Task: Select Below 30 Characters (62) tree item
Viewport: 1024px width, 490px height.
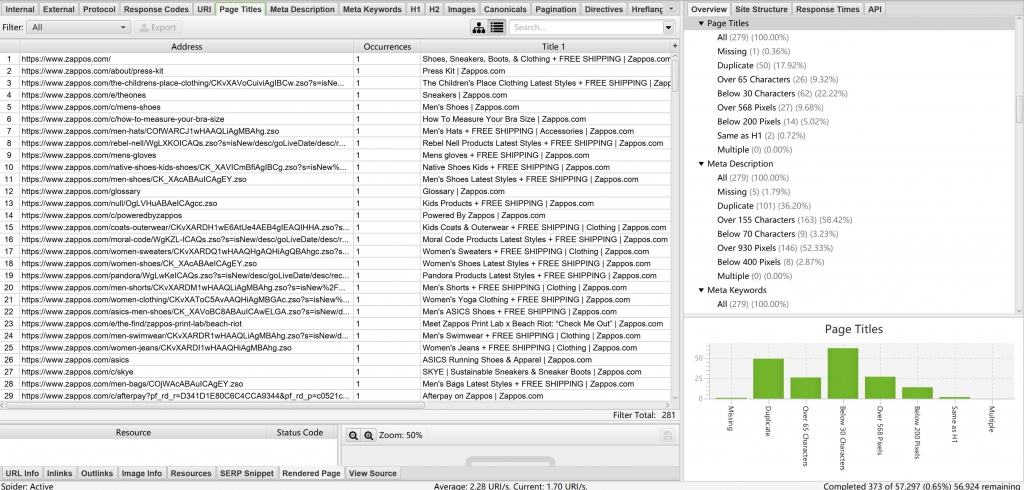Action: (x=782, y=93)
